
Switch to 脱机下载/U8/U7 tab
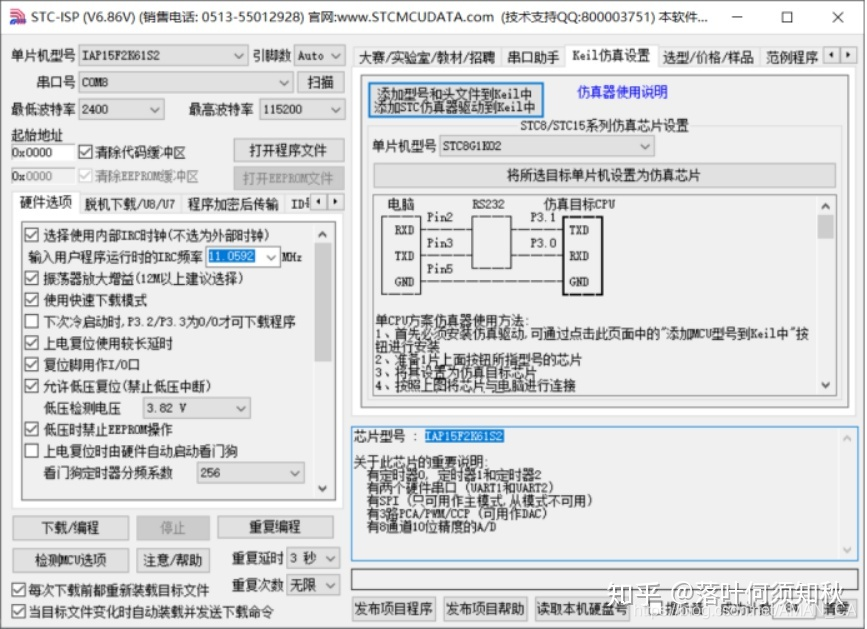130,205
